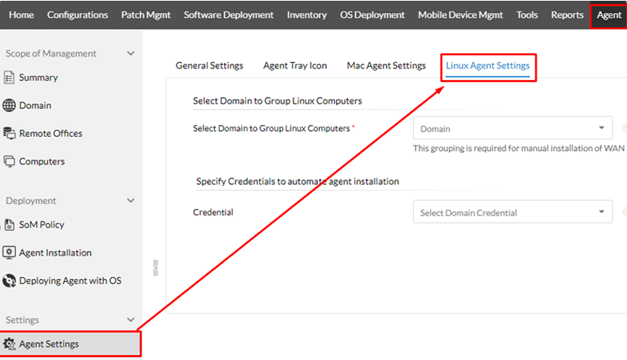Viewport: 627px width, 360px height.
Task: Open the Mobile Device Mgmt menu
Action: (x=460, y=15)
